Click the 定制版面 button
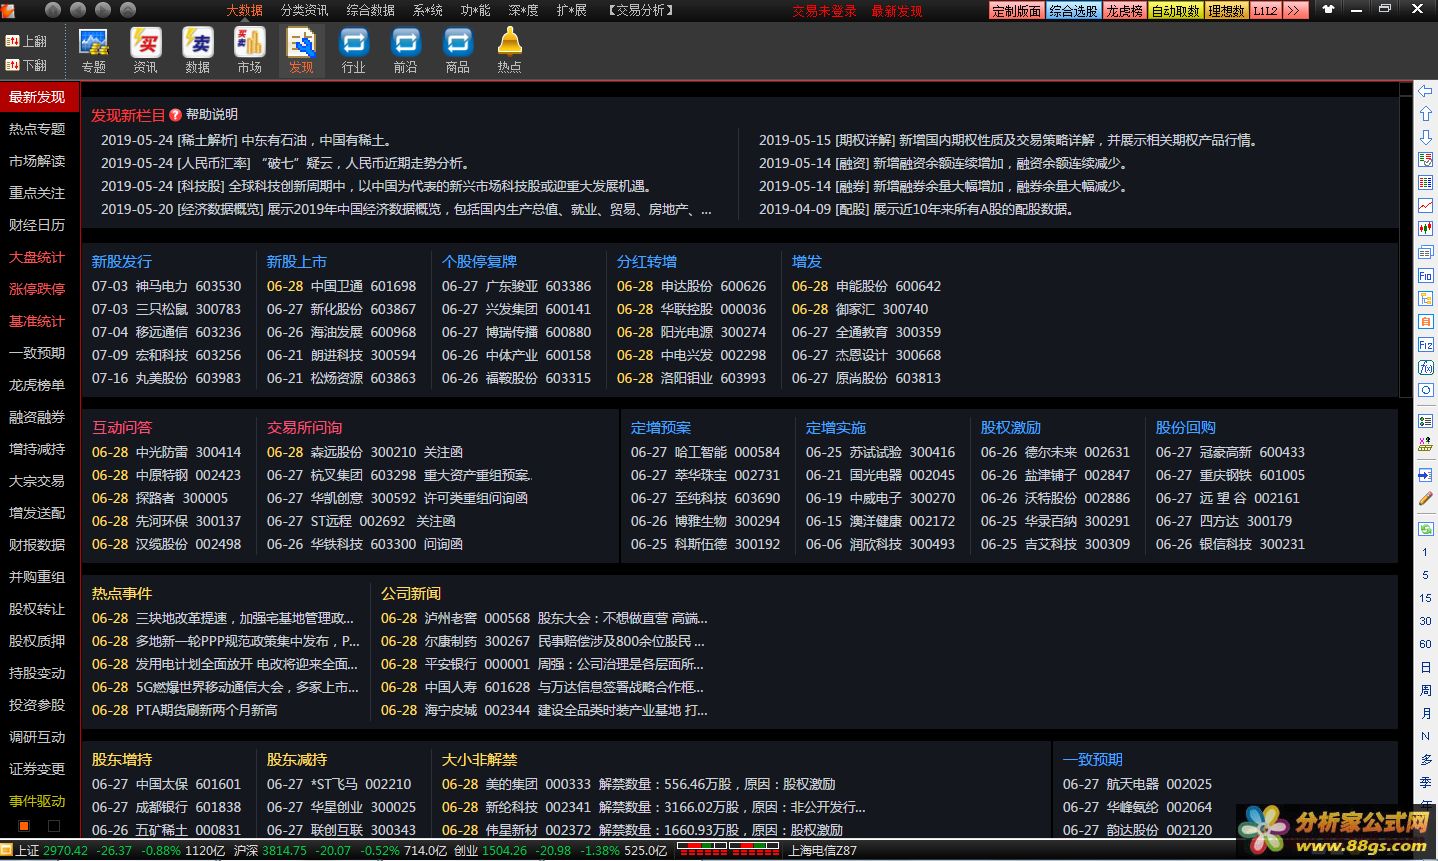Image resolution: width=1438 pixels, height=861 pixels. click(x=1017, y=10)
